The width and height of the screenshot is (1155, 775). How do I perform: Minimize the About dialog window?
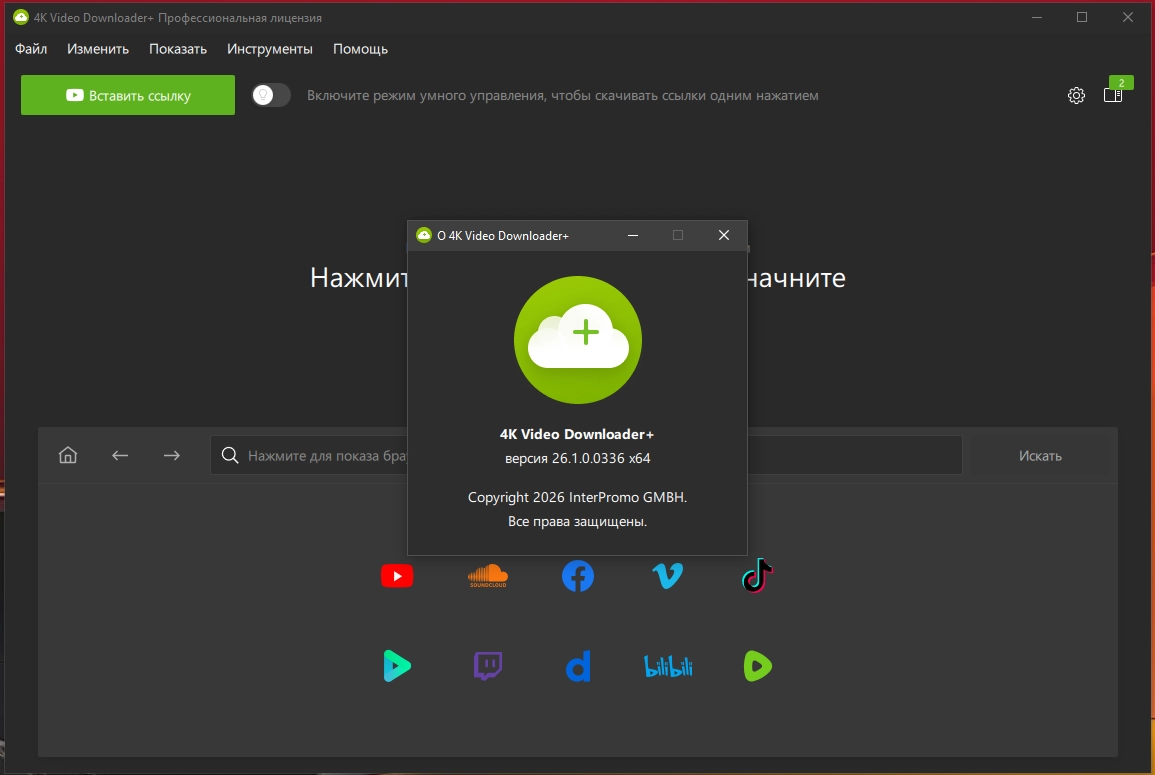pyautogui.click(x=633, y=235)
